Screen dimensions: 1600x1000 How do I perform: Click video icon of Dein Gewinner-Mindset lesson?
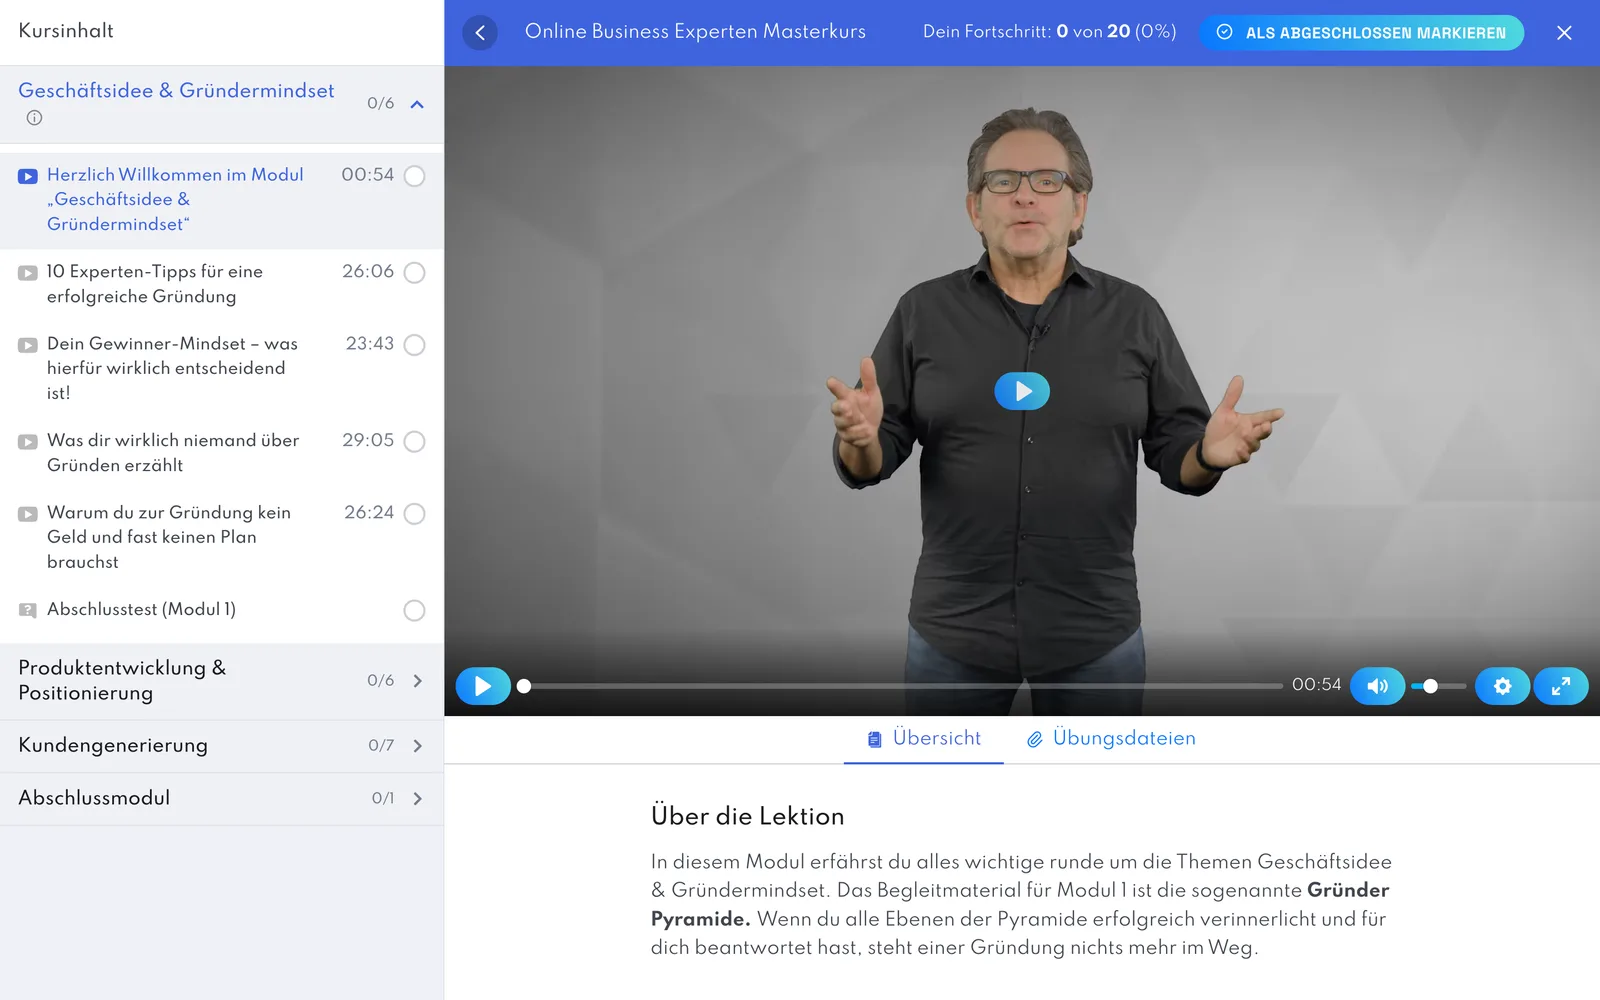[x=28, y=345]
